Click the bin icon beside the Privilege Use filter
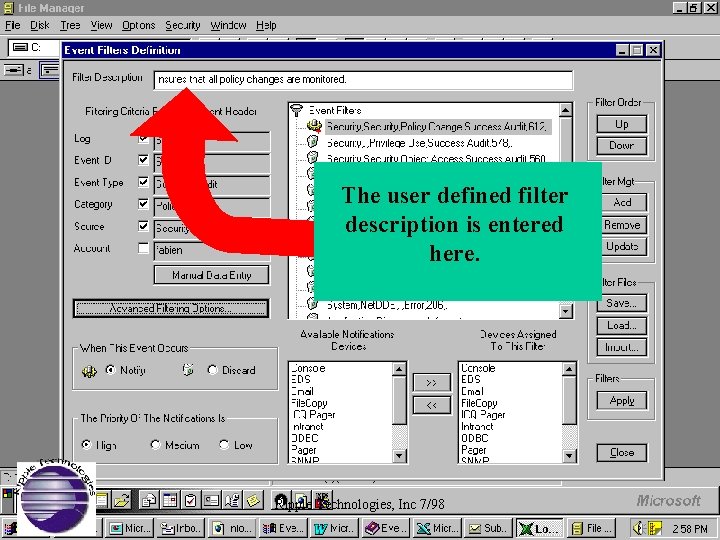720x540 pixels. click(x=313, y=141)
